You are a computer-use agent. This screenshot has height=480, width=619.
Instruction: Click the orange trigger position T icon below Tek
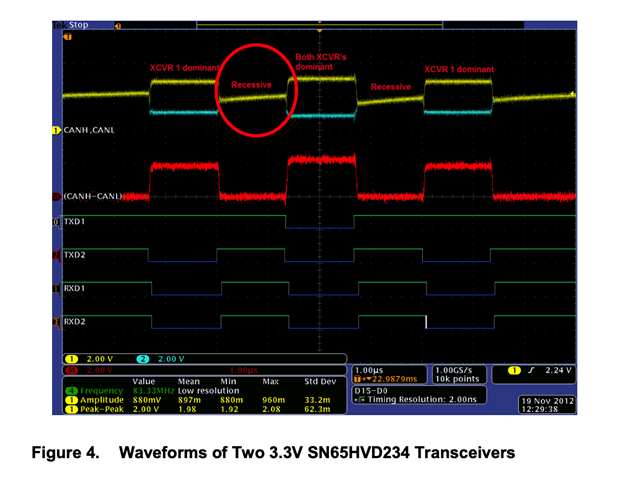coord(68,37)
